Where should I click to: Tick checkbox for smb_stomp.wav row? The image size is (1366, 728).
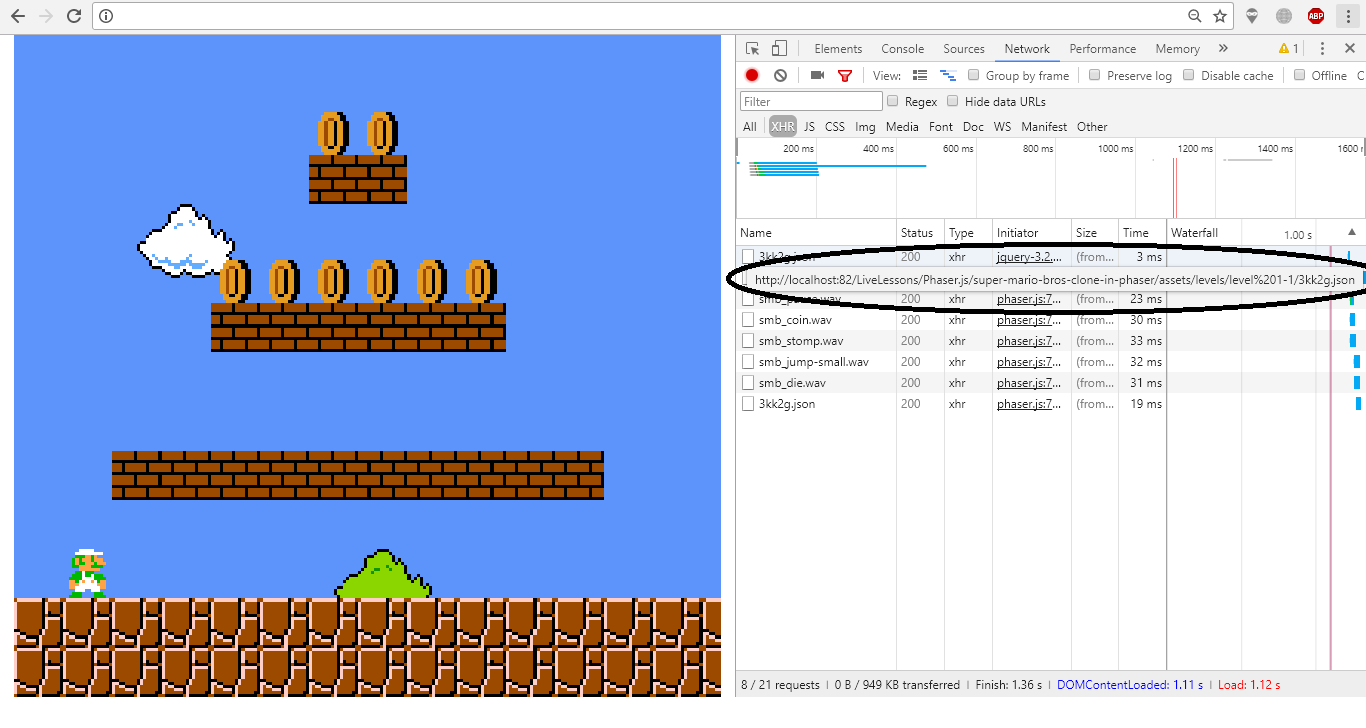click(748, 341)
